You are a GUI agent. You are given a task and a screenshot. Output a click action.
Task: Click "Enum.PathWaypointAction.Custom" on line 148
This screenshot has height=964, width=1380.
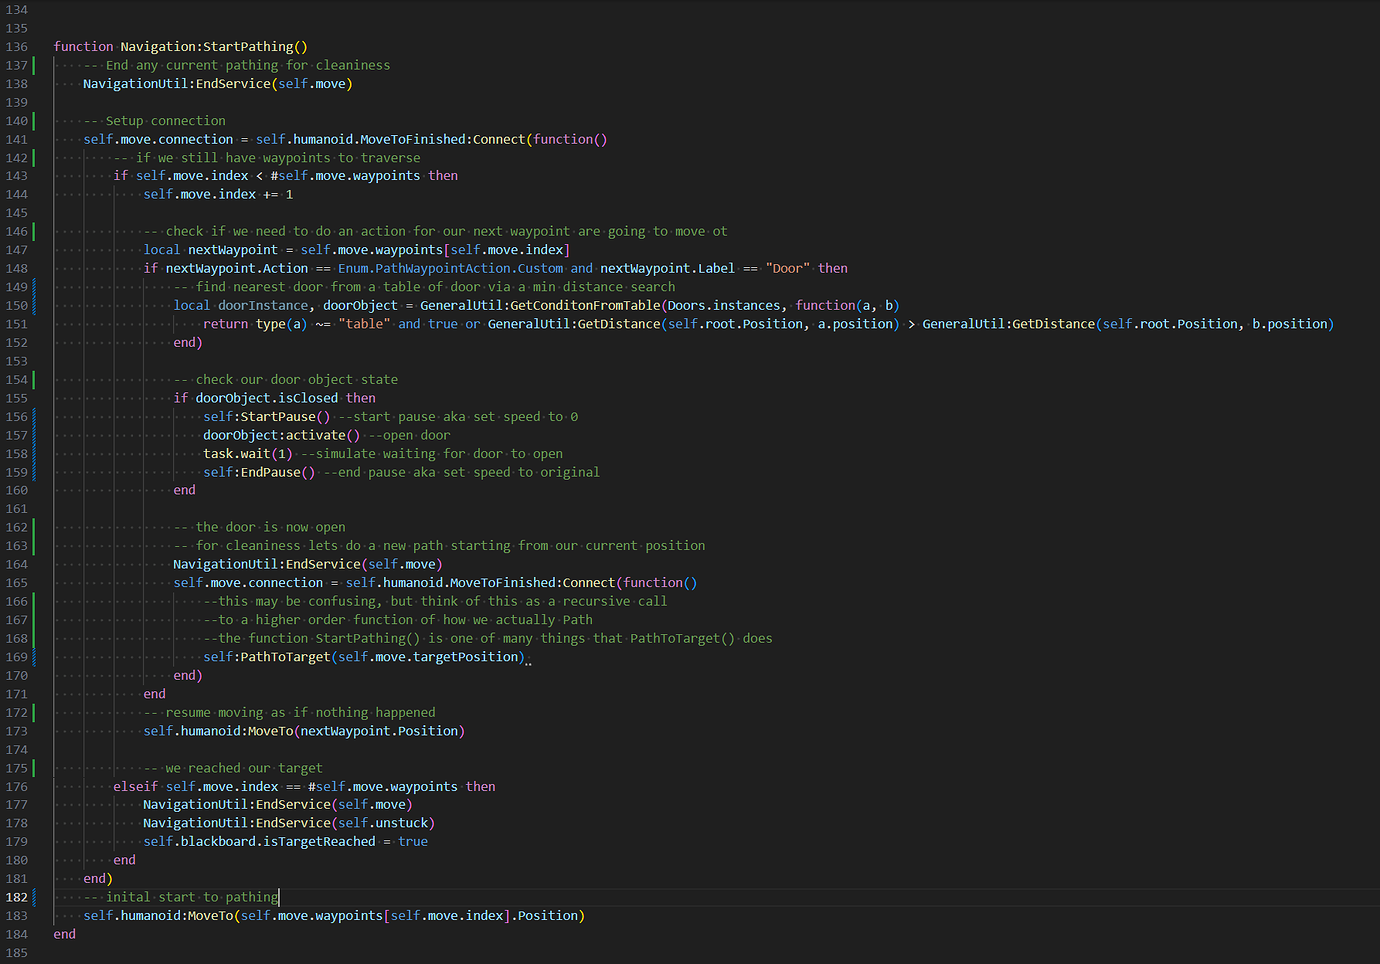pos(450,268)
